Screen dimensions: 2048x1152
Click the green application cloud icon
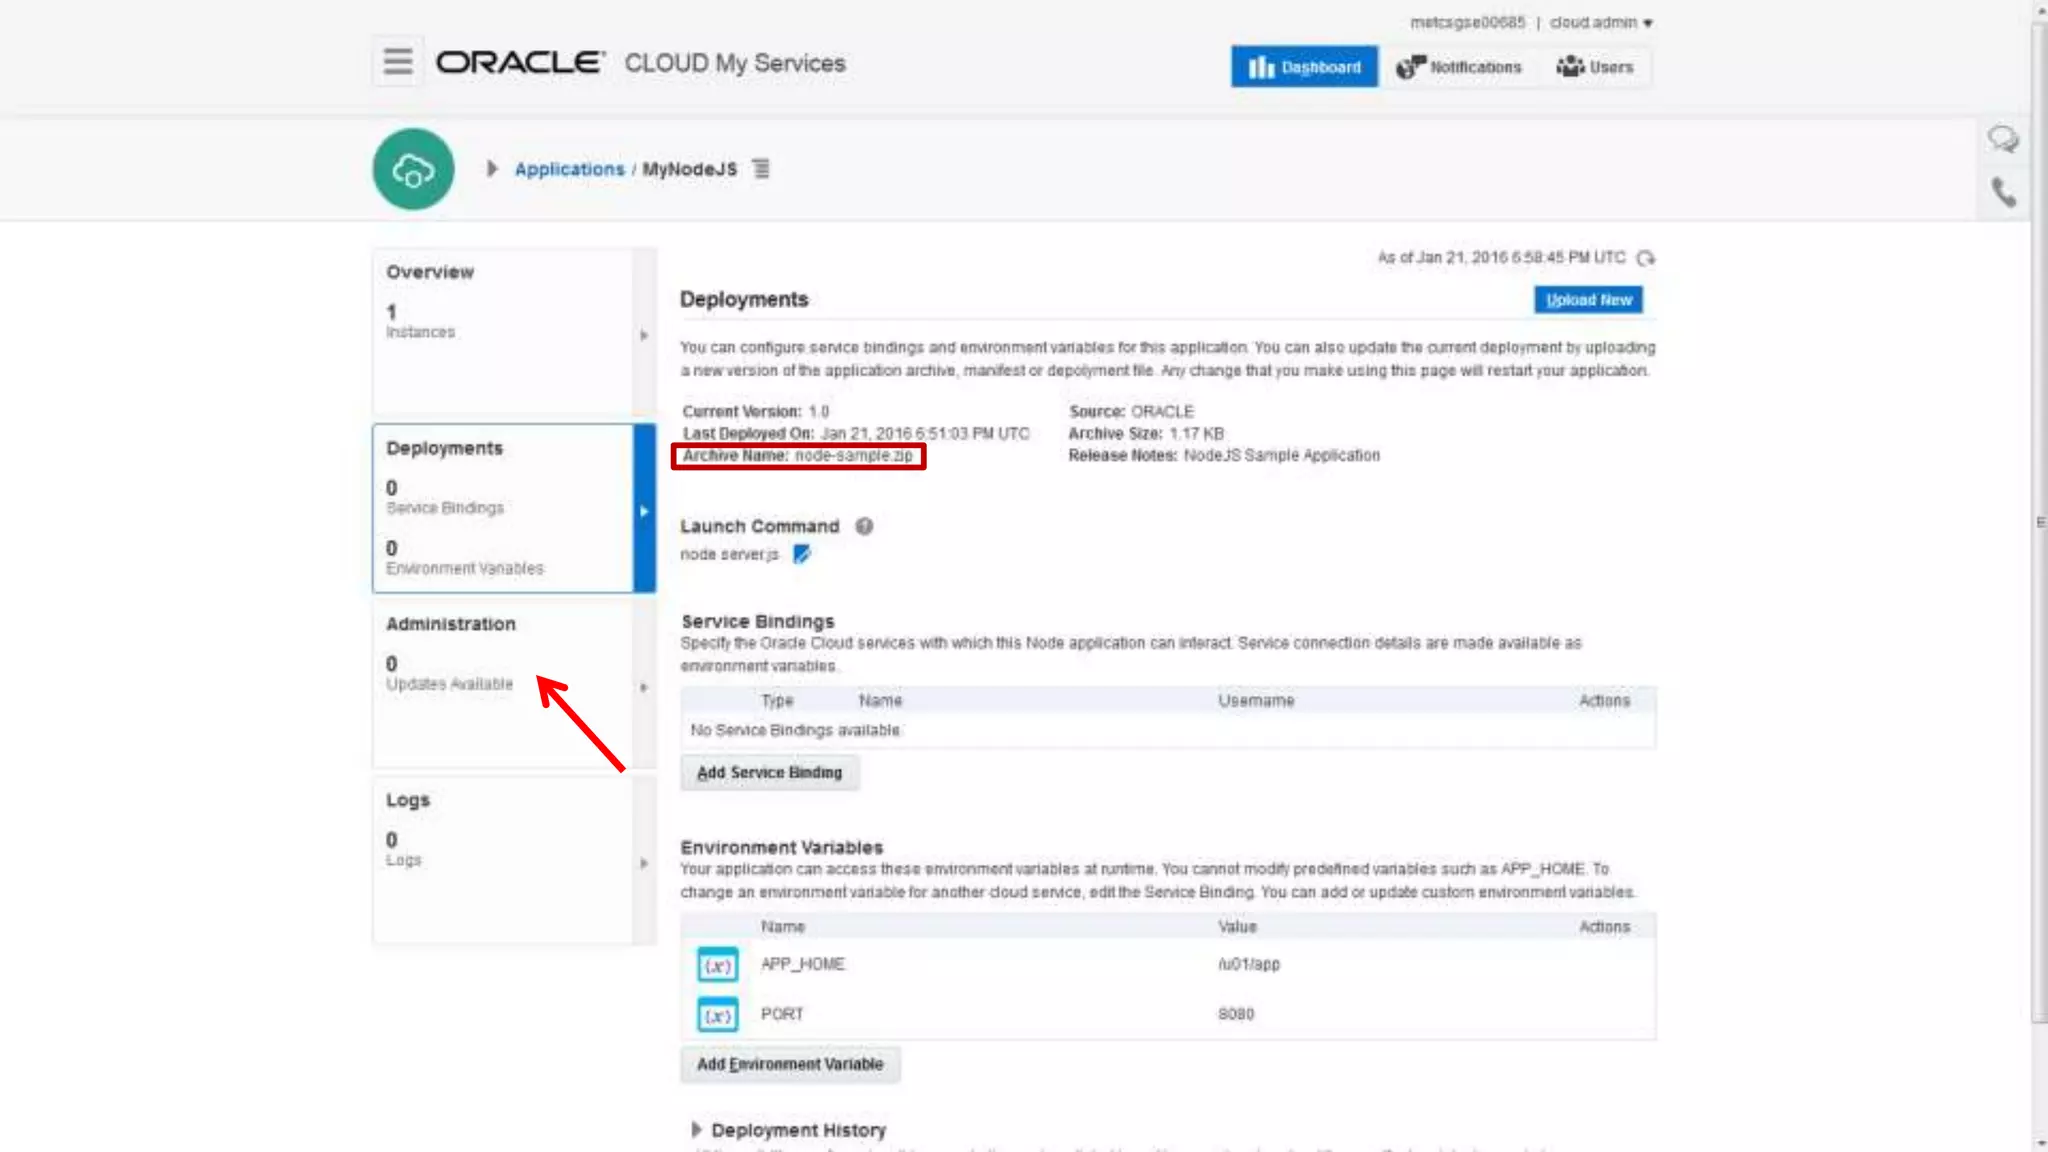[413, 169]
